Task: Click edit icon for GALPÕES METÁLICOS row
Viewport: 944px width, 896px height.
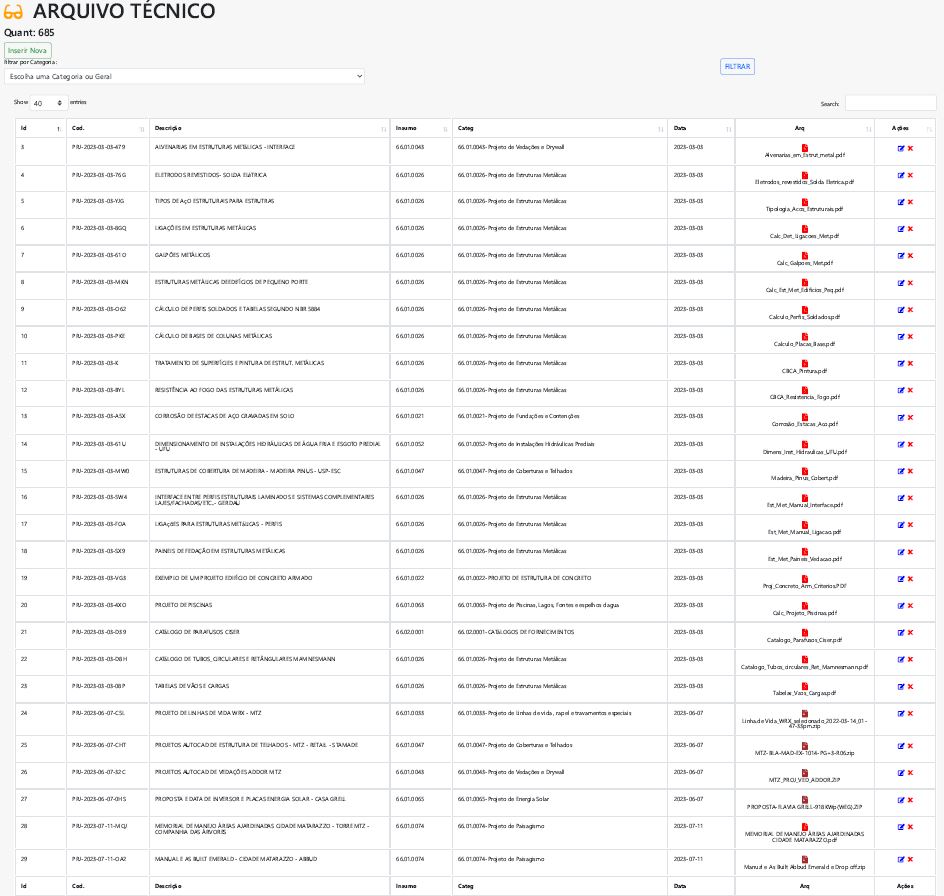Action: click(x=901, y=256)
